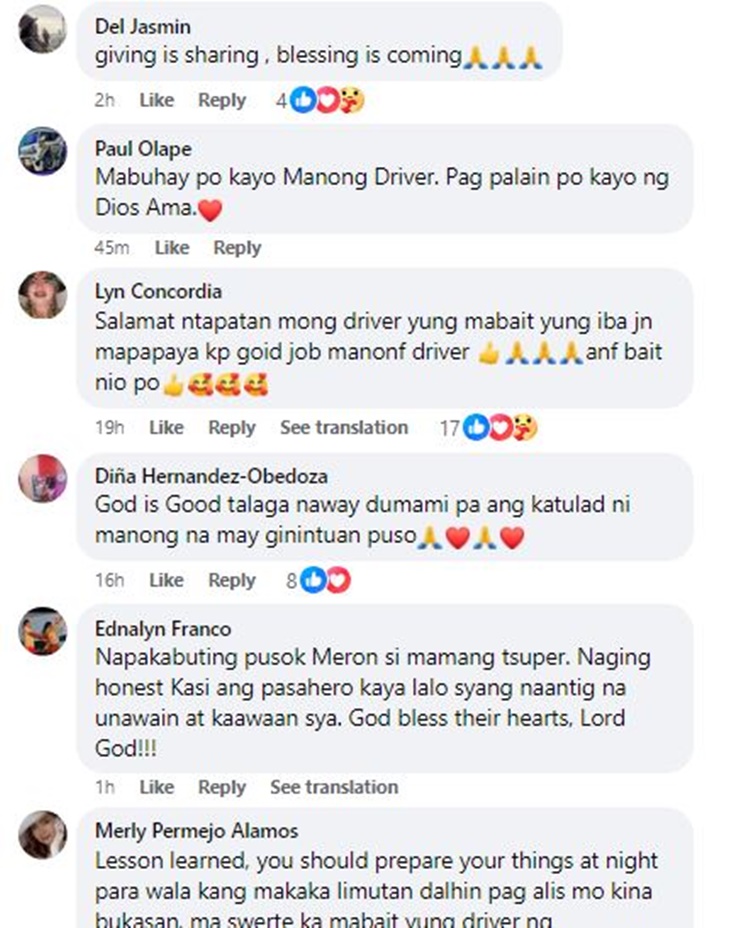Open Diña Hernandez-Obedoza's avatar

pyautogui.click(x=43, y=478)
